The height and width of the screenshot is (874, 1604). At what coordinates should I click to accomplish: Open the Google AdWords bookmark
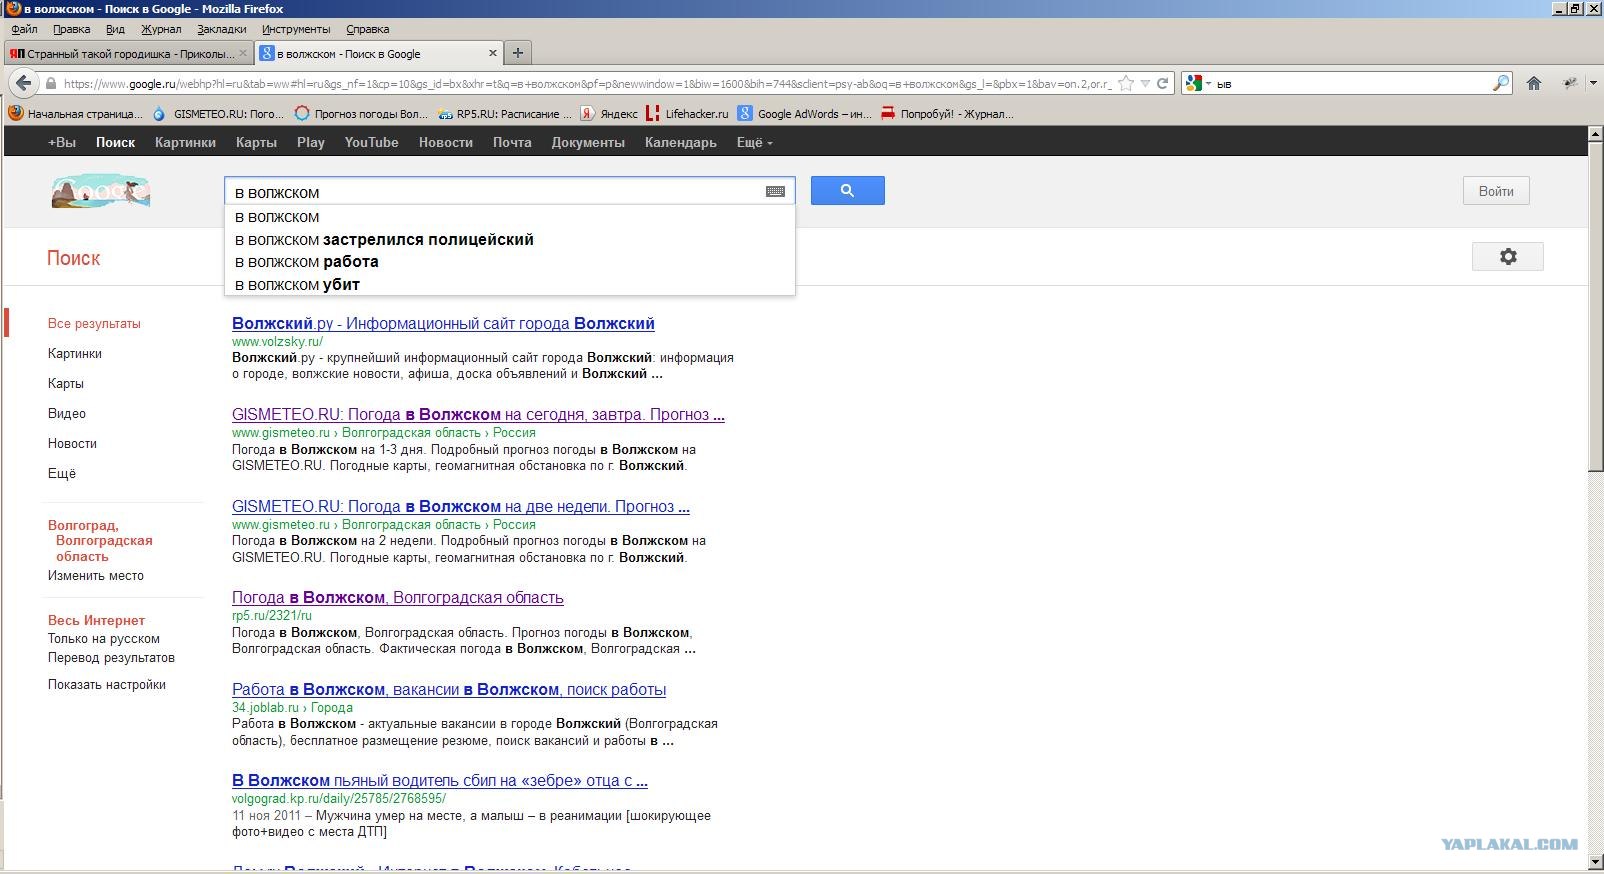(805, 114)
